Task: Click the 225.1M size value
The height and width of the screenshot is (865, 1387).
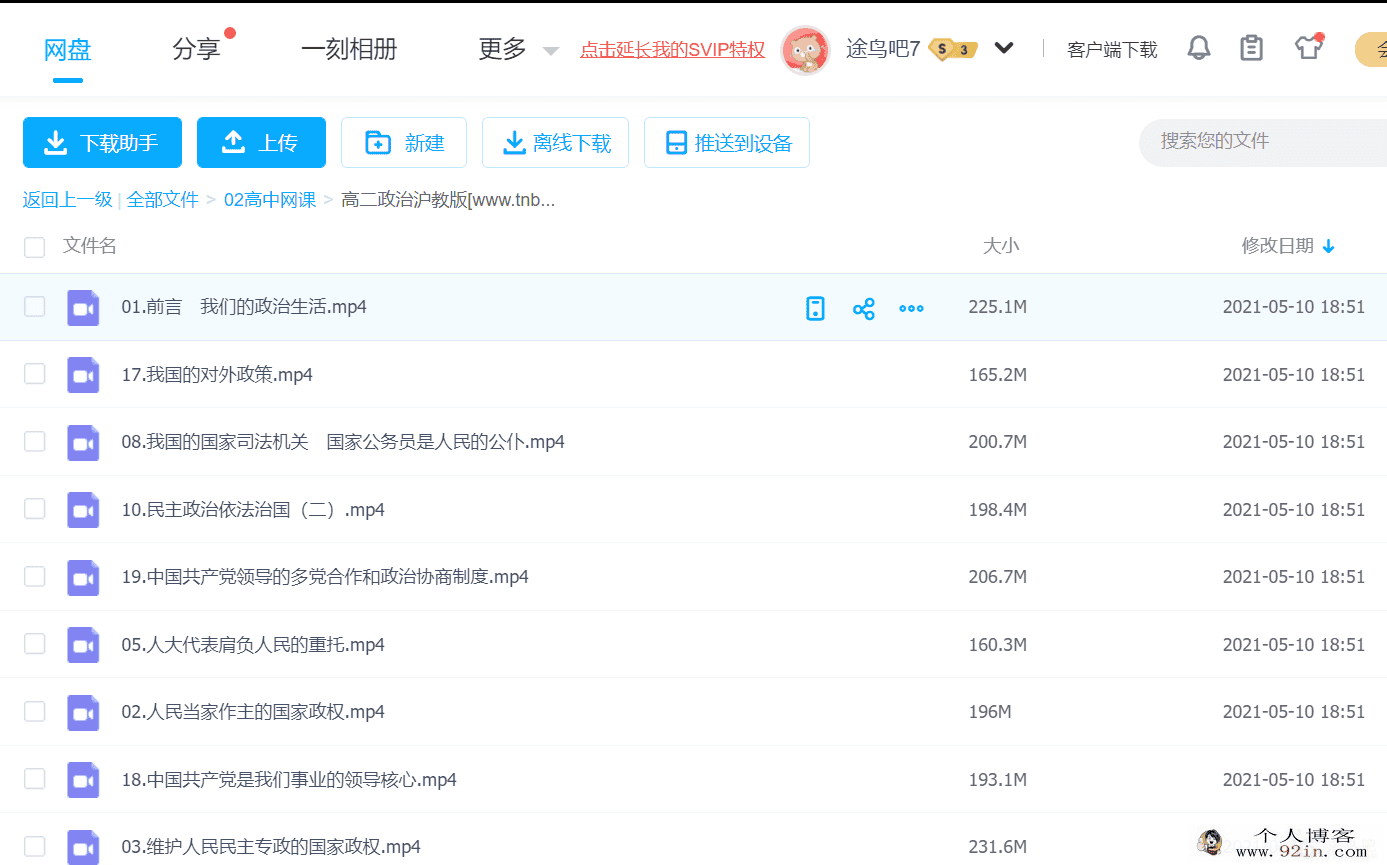Action: click(997, 307)
